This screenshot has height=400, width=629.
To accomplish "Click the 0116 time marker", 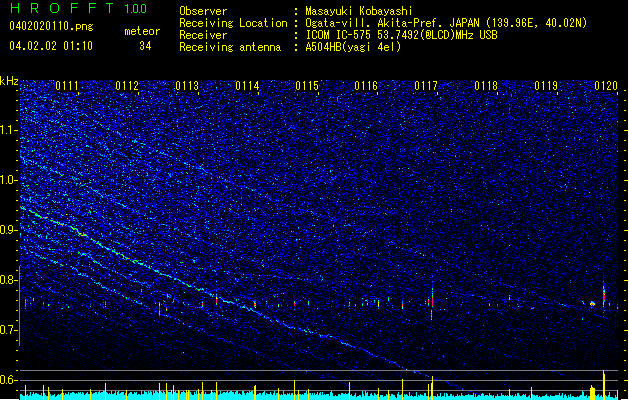I will (x=366, y=86).
